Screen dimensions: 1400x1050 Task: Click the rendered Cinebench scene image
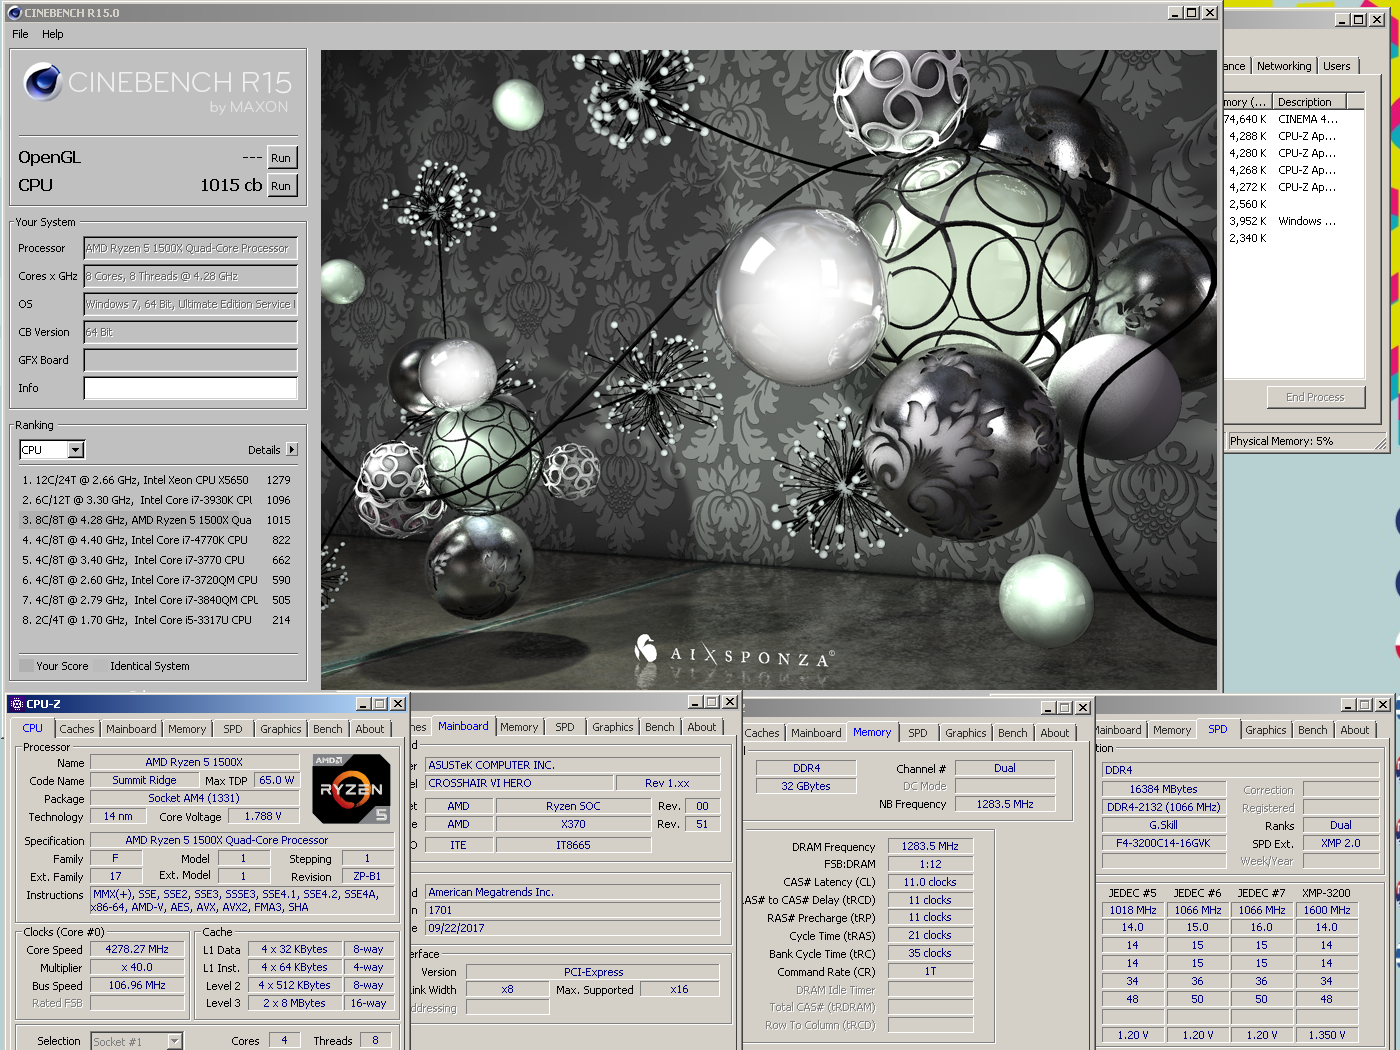click(768, 370)
